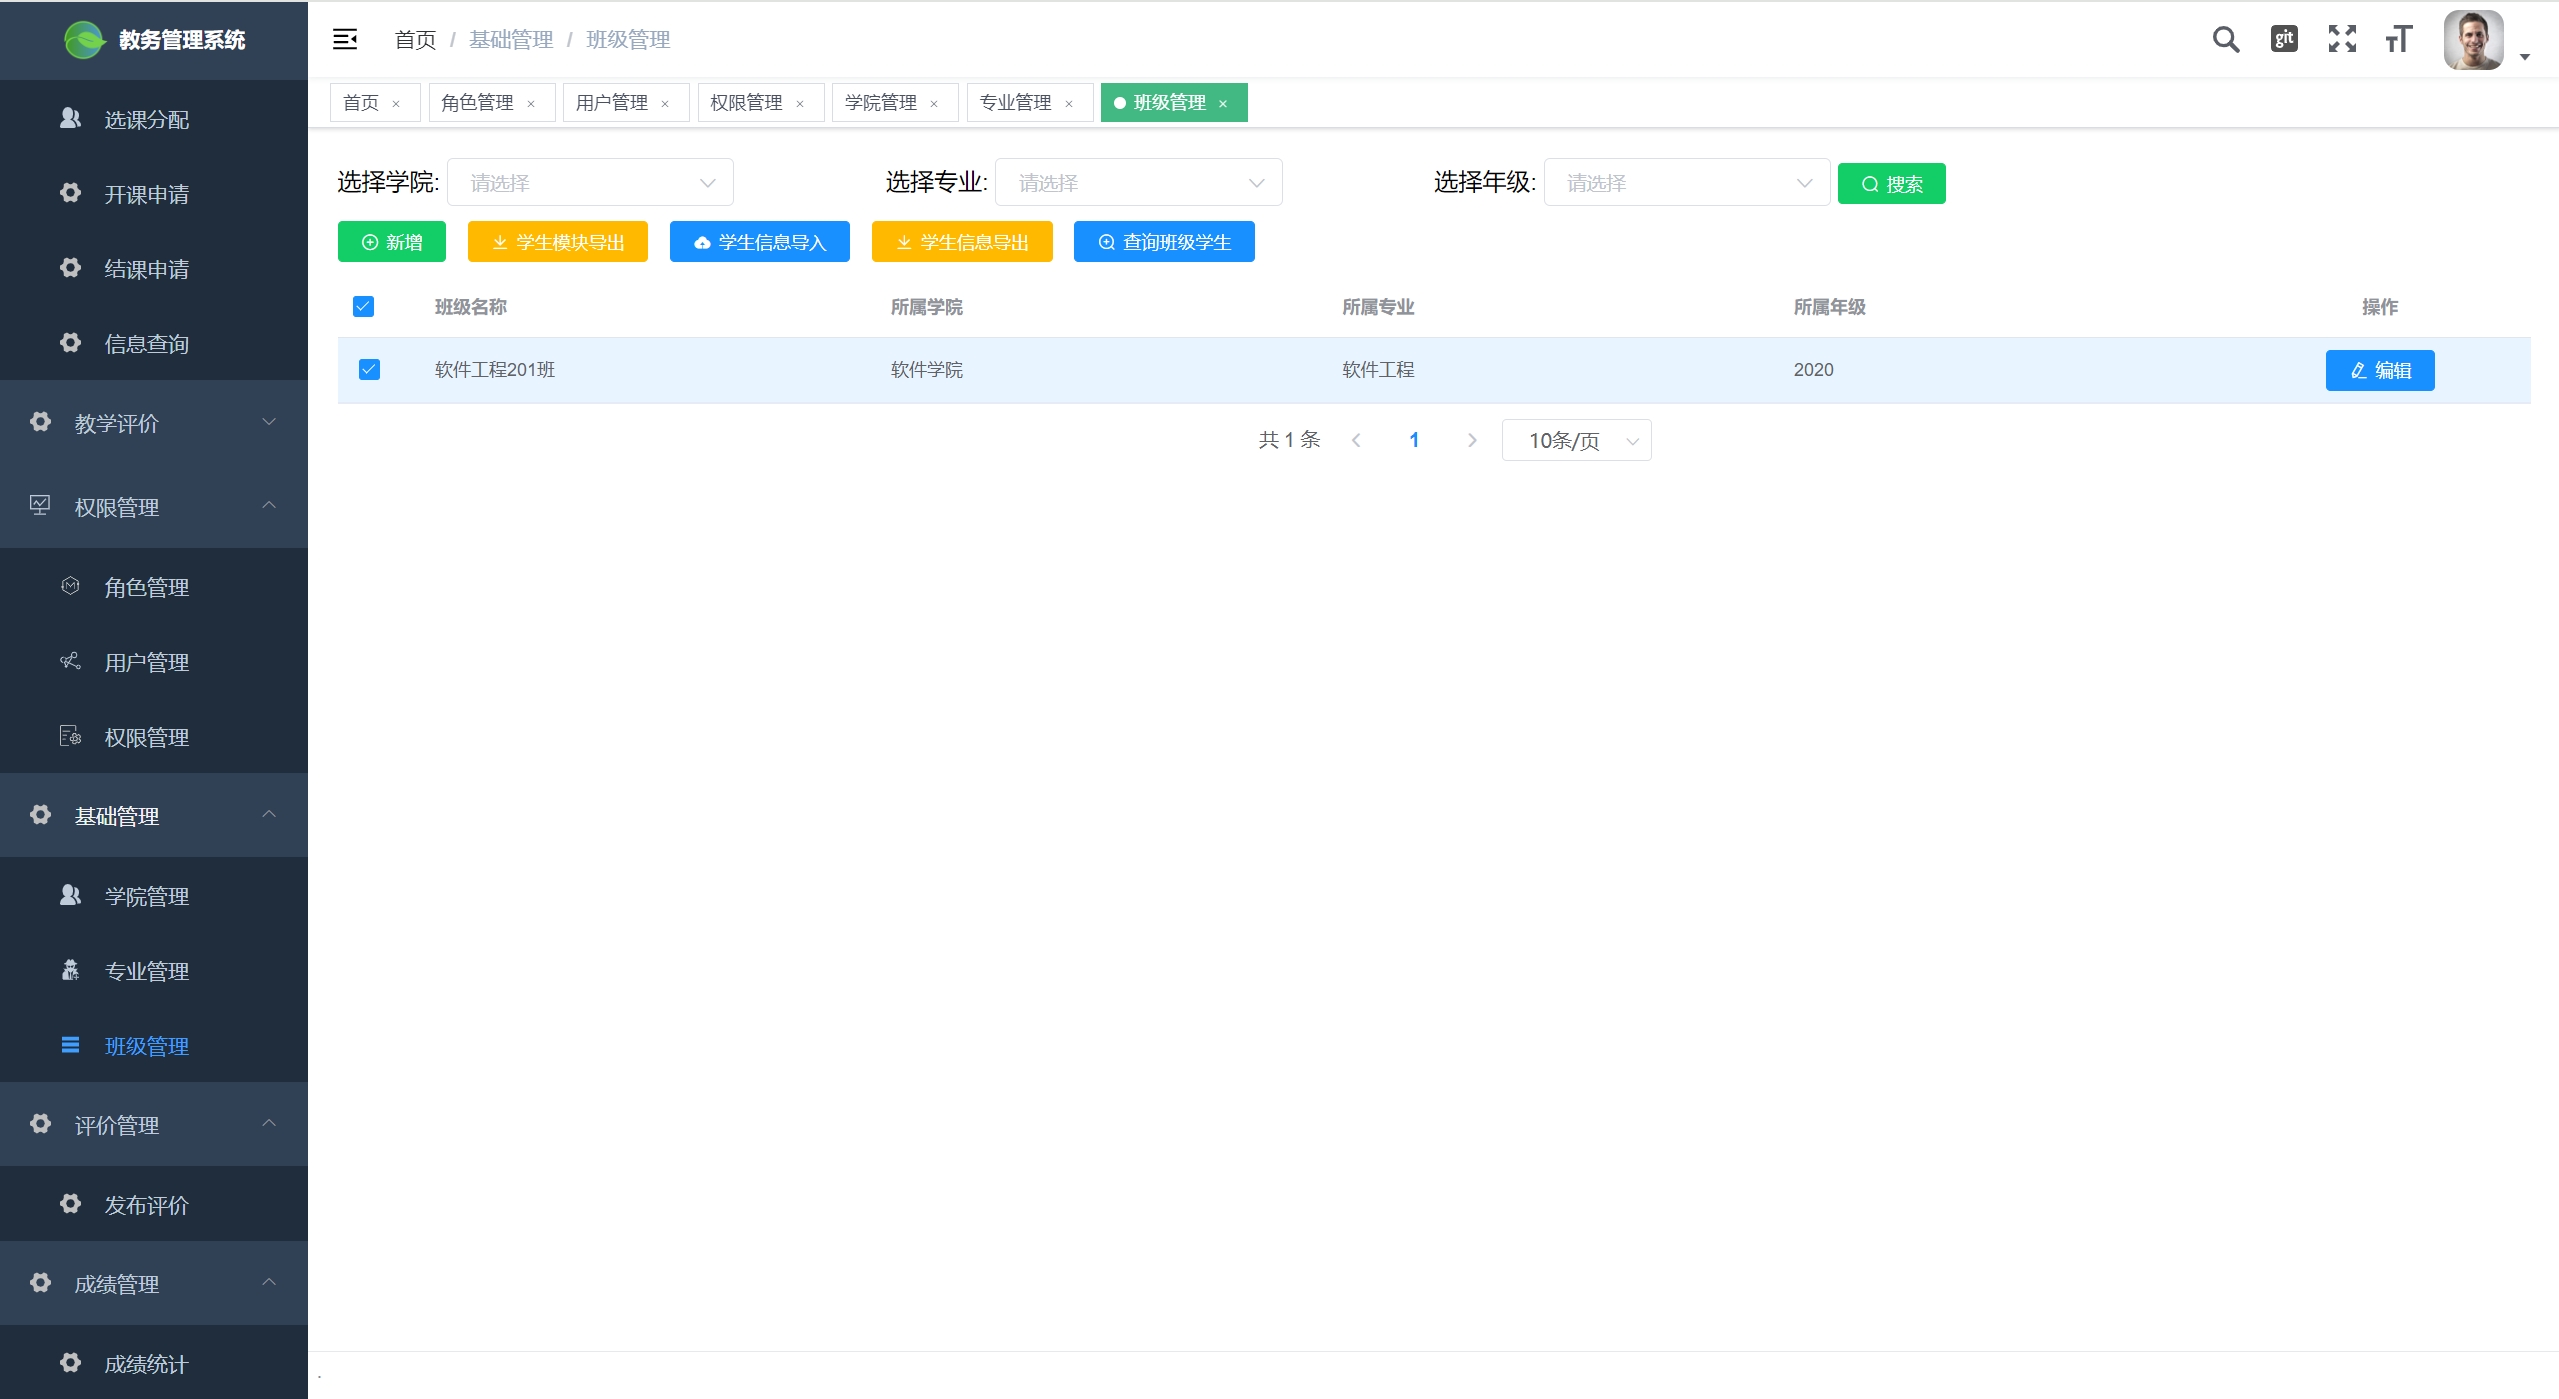Open 用户管理 in the sidebar
This screenshot has width=2559, height=1399.
point(147,662)
